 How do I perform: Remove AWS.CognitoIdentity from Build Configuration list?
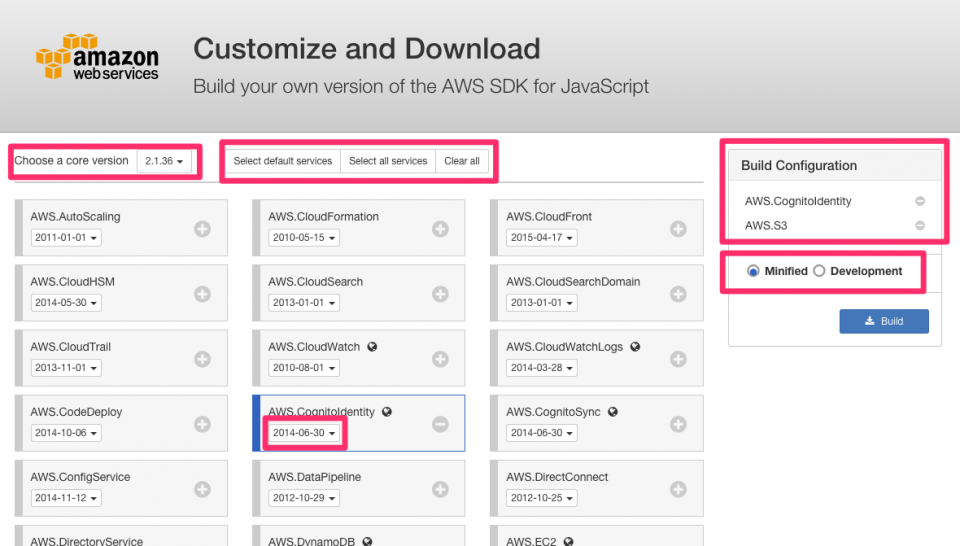[x=920, y=201]
